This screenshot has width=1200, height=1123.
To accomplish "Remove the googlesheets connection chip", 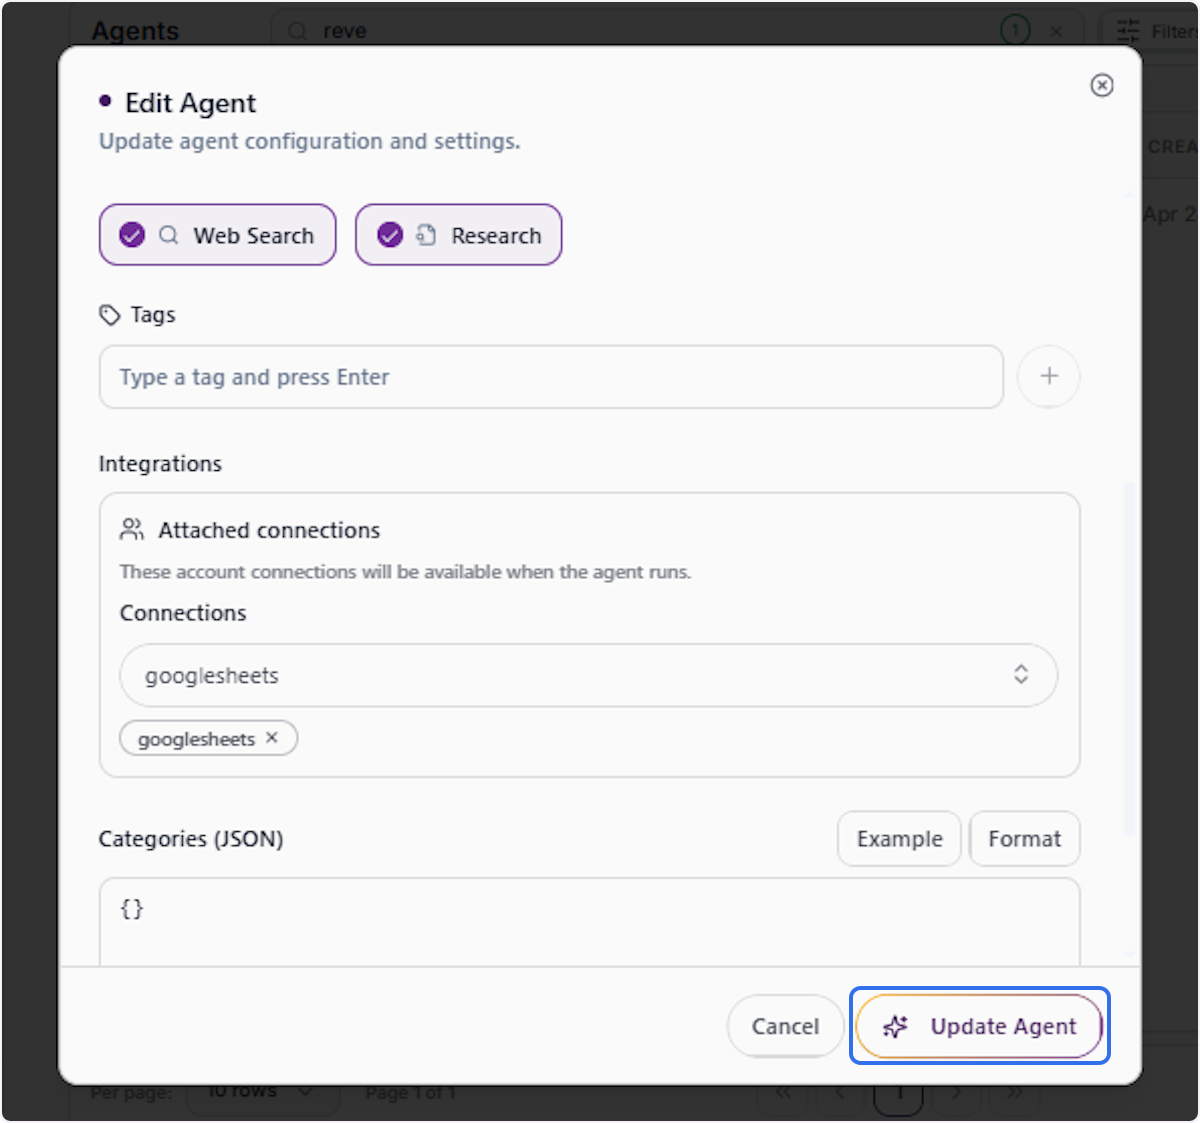I will [x=272, y=738].
